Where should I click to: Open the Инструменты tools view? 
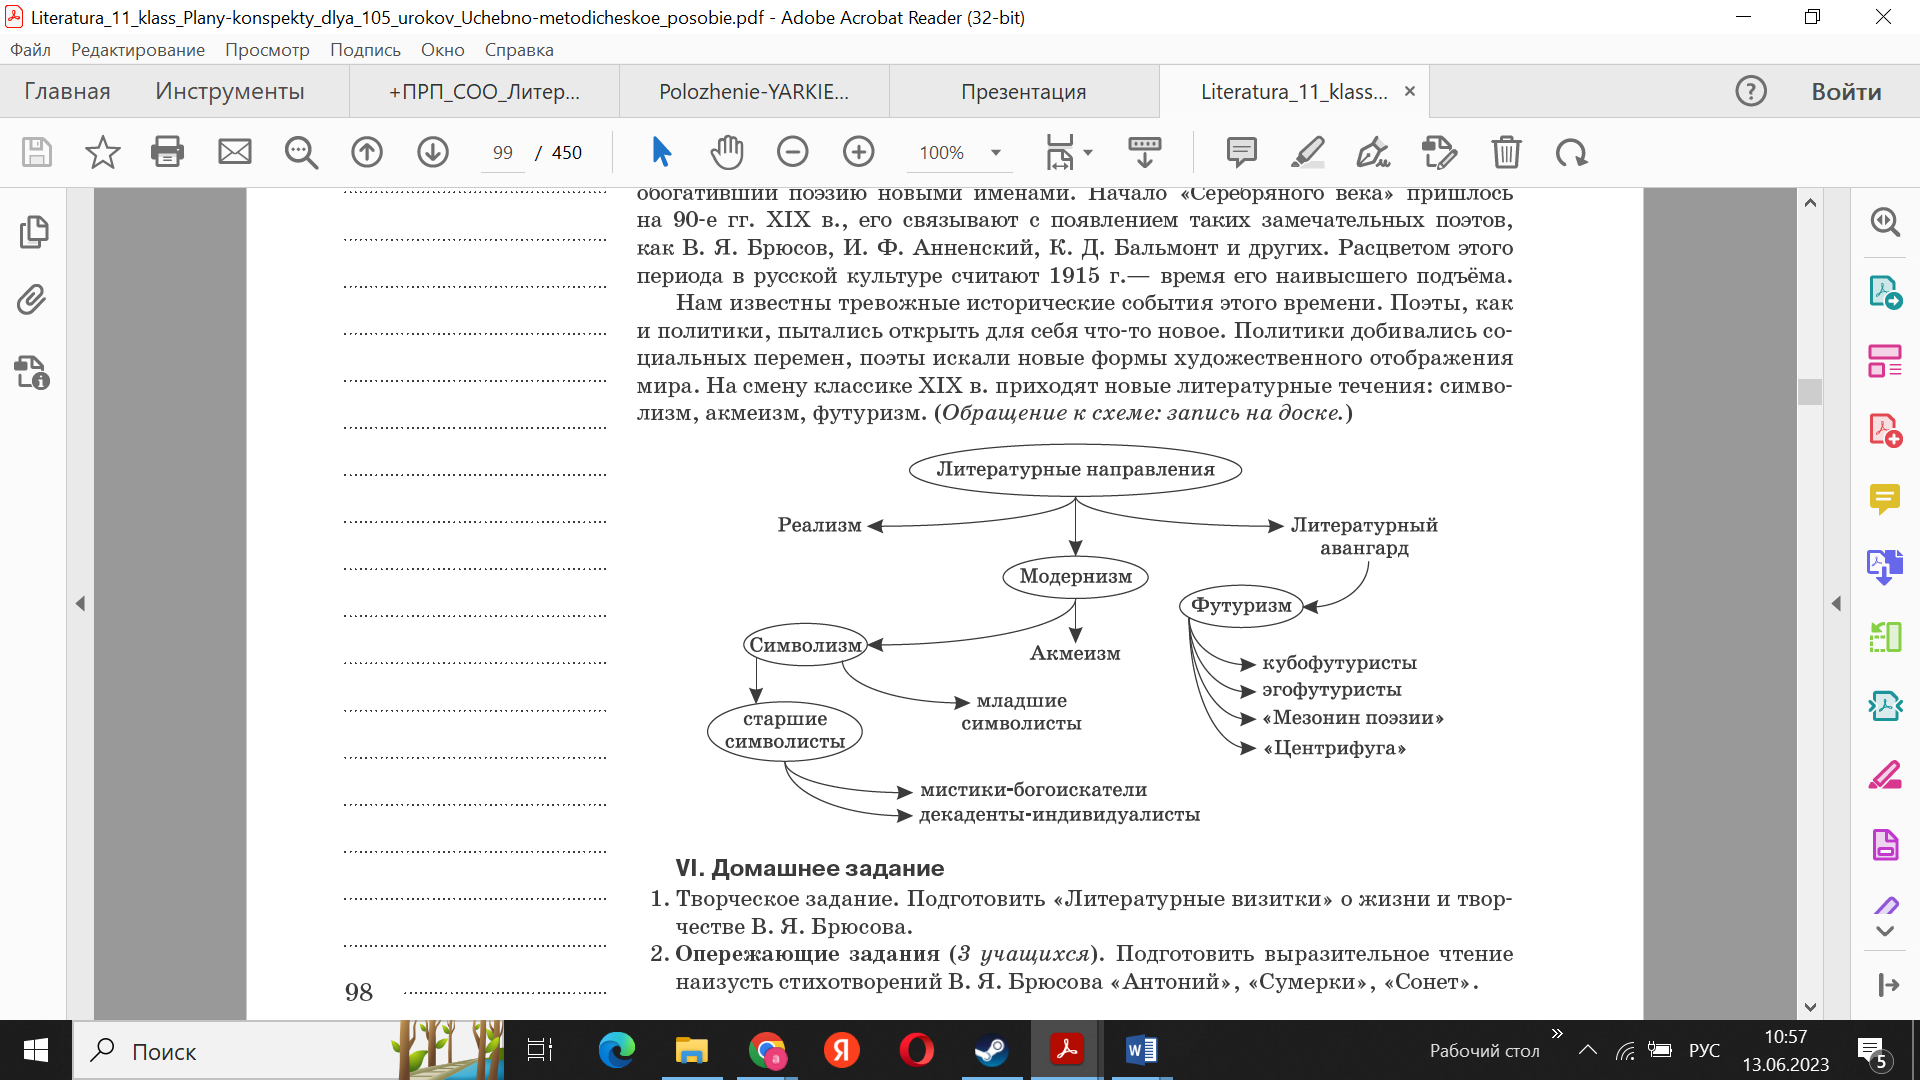pyautogui.click(x=229, y=92)
